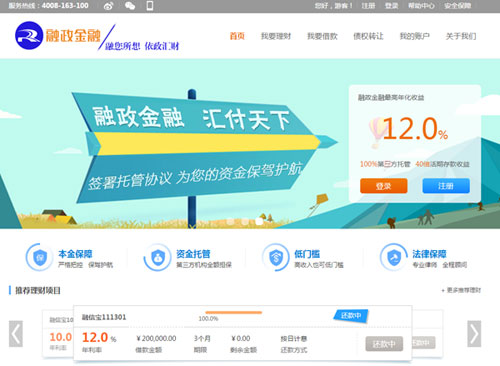Viewport: 500px width, 366px height.
Task: Click the 3个月 term value
Action: coord(202,338)
